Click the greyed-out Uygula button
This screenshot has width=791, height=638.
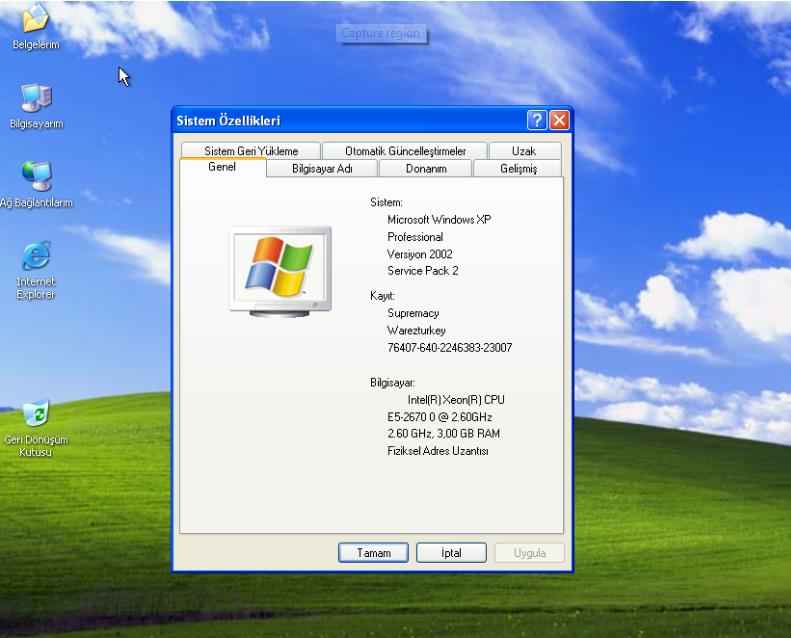[529, 553]
